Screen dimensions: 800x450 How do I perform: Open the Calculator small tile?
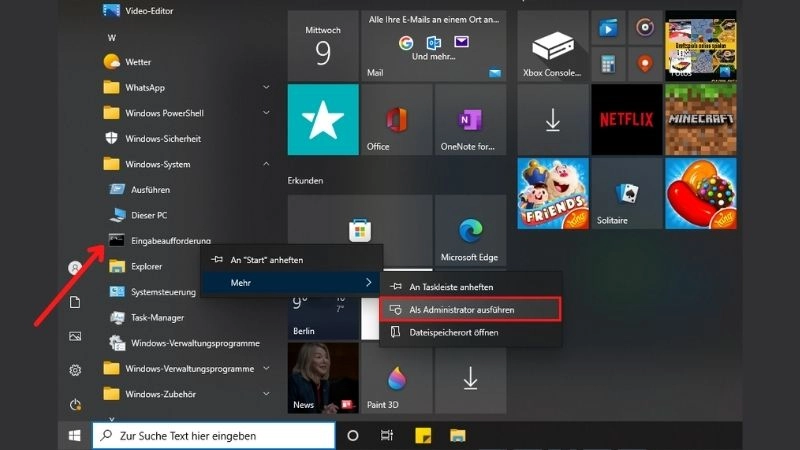point(608,64)
